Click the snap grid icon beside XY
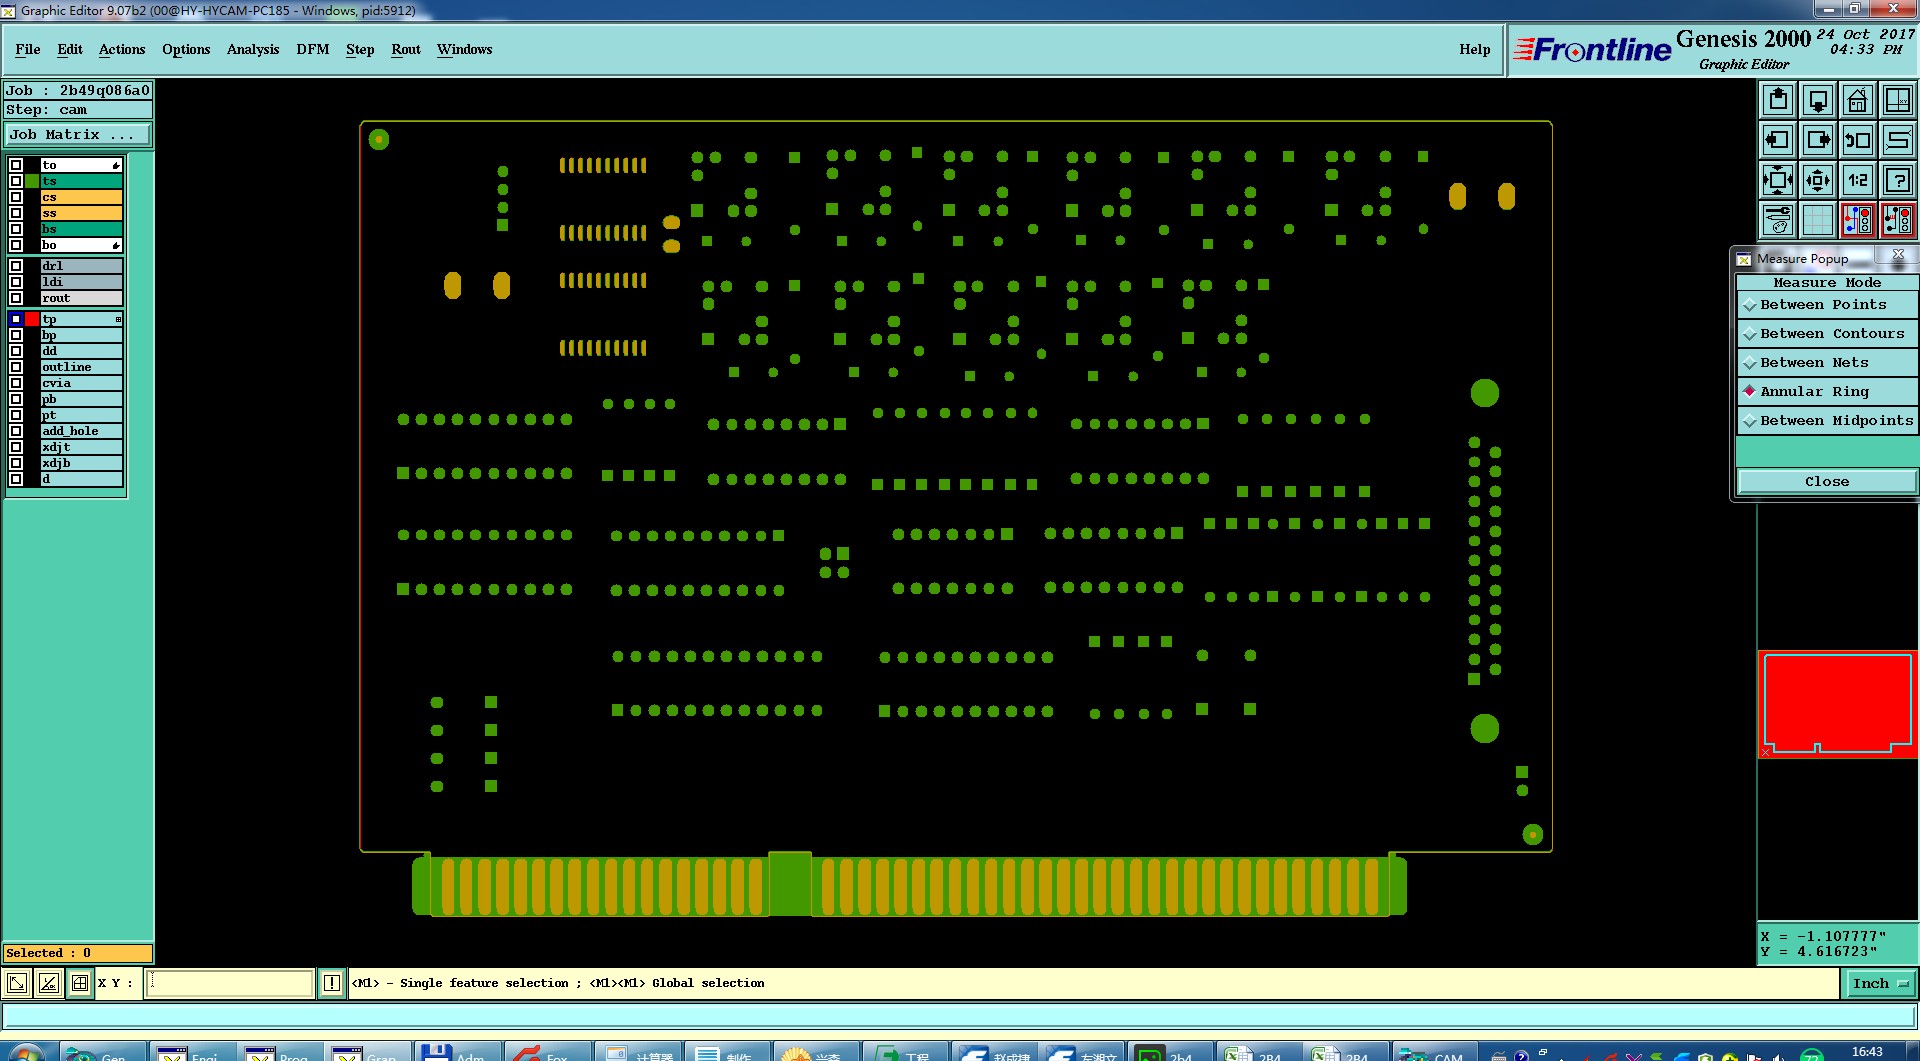The height and width of the screenshot is (1061, 1920). 80,983
